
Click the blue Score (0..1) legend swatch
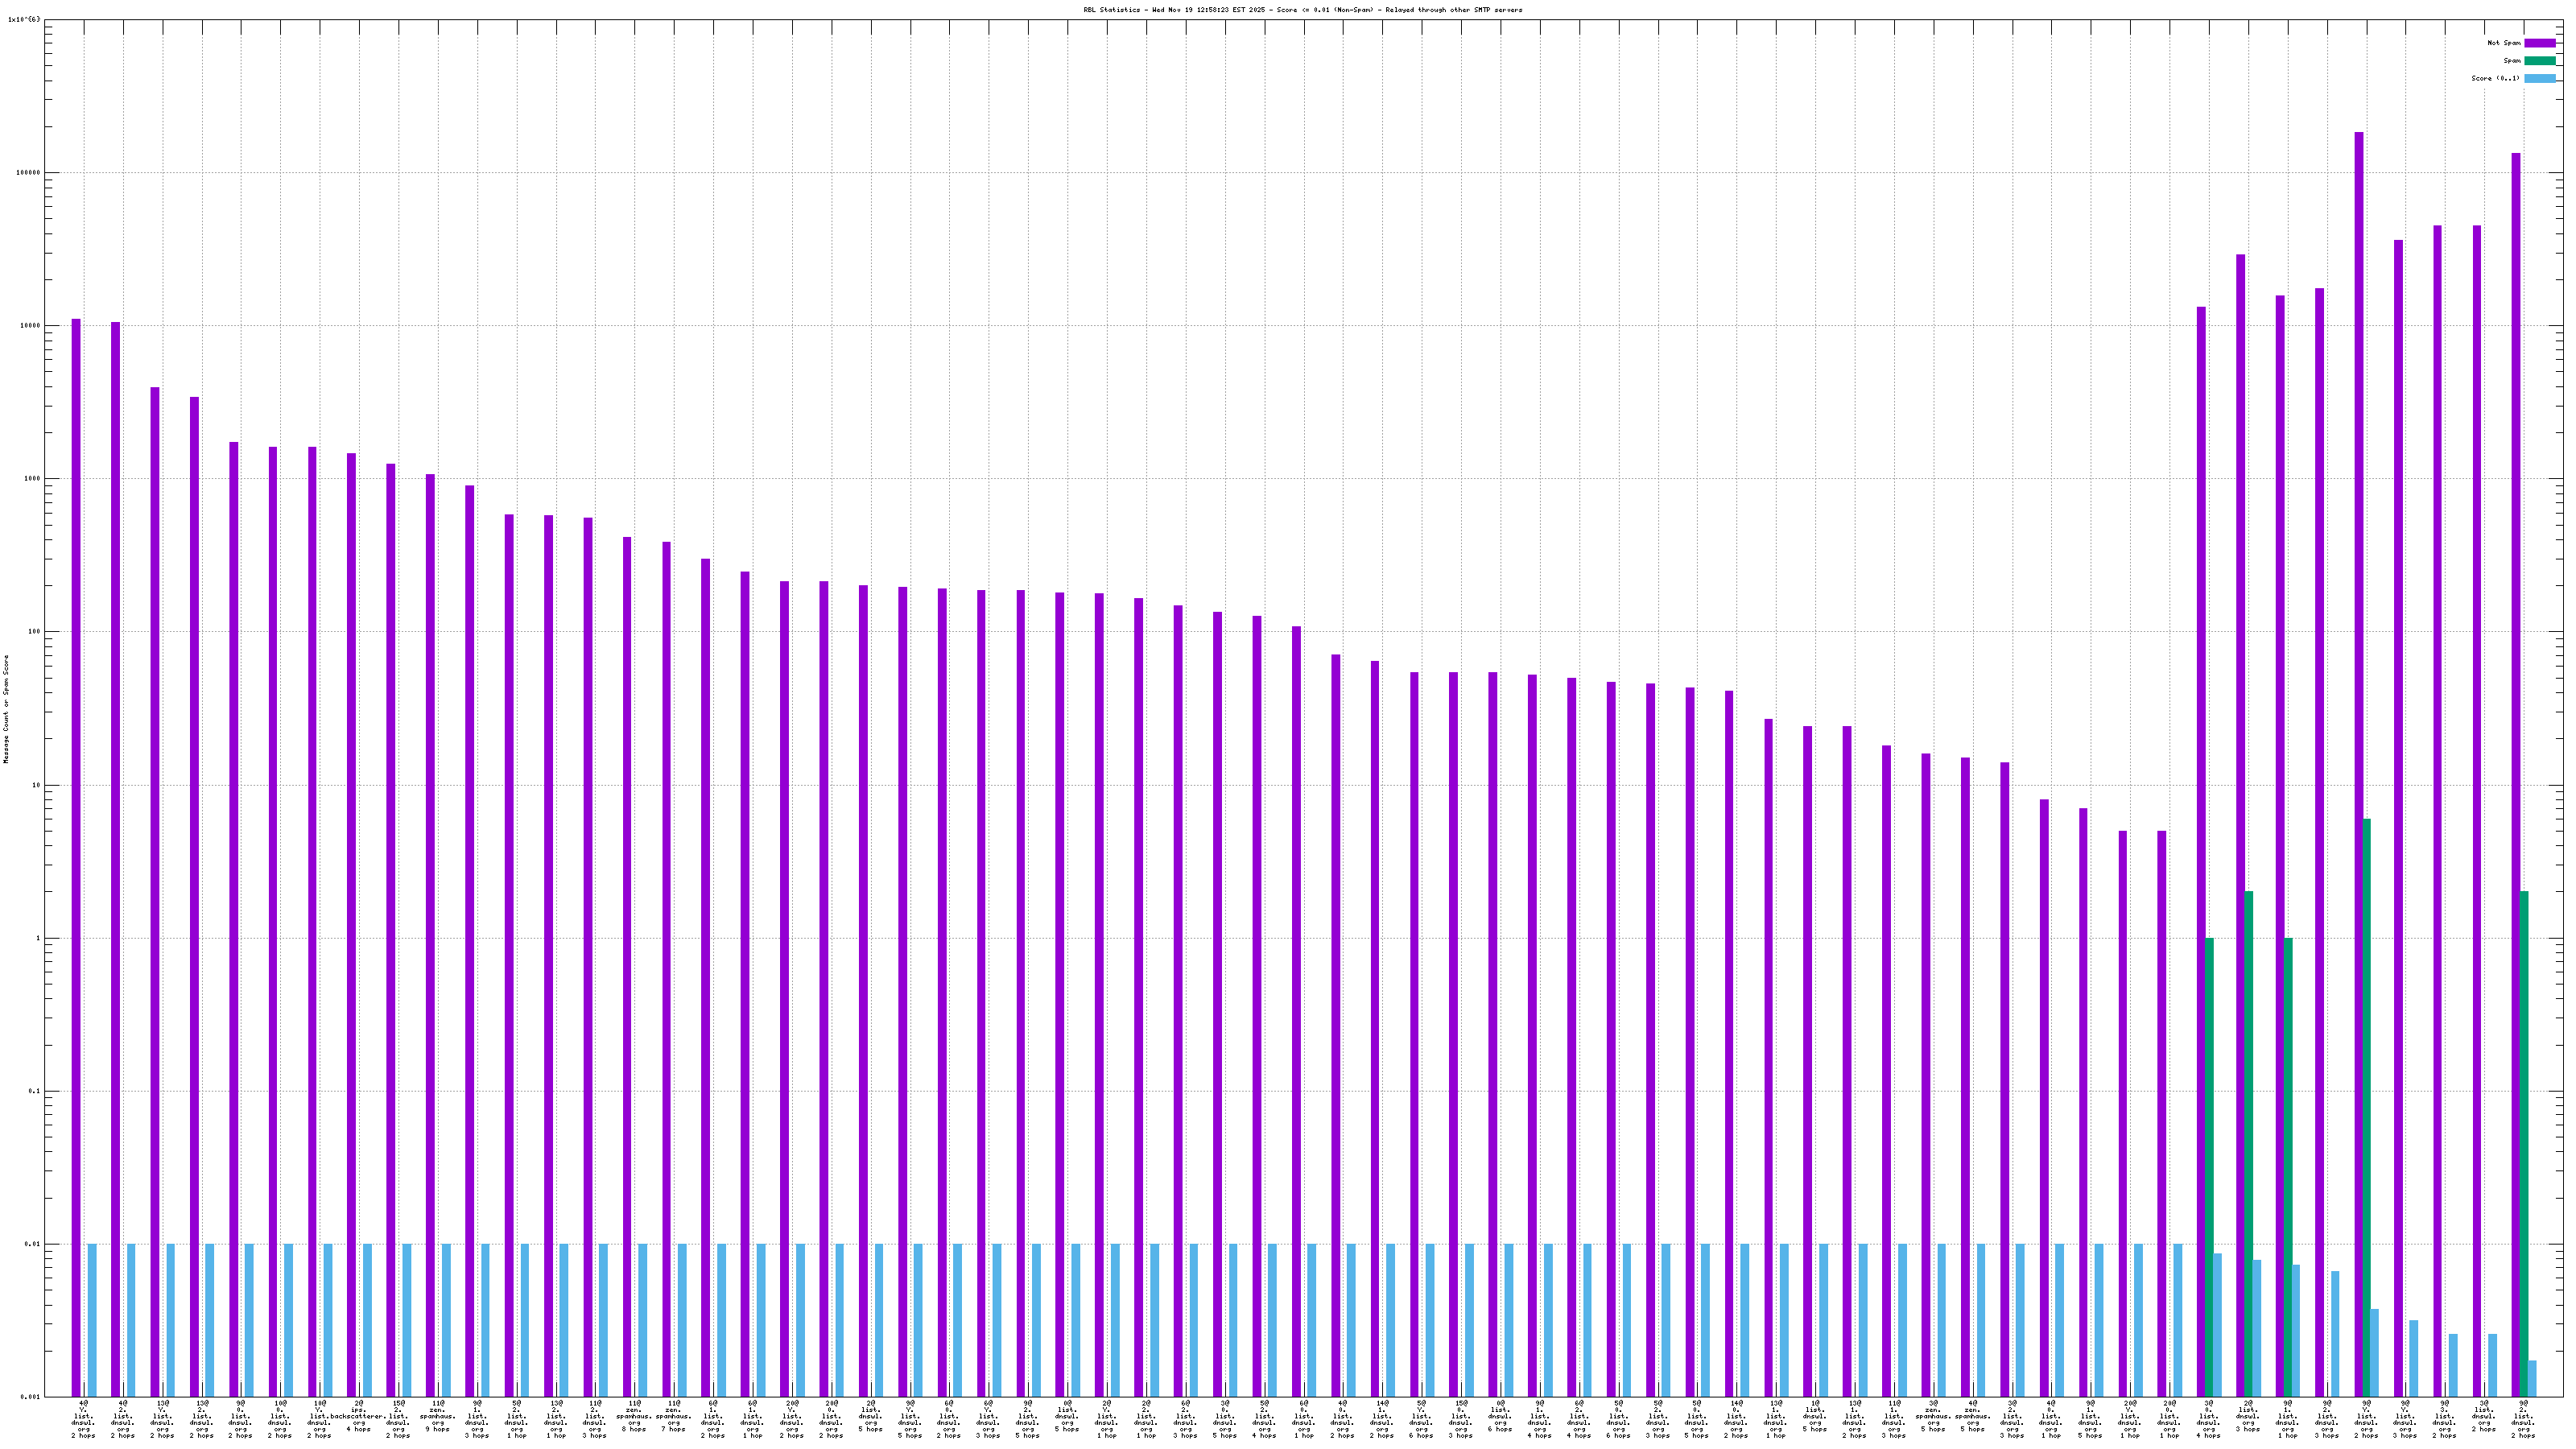click(2539, 78)
